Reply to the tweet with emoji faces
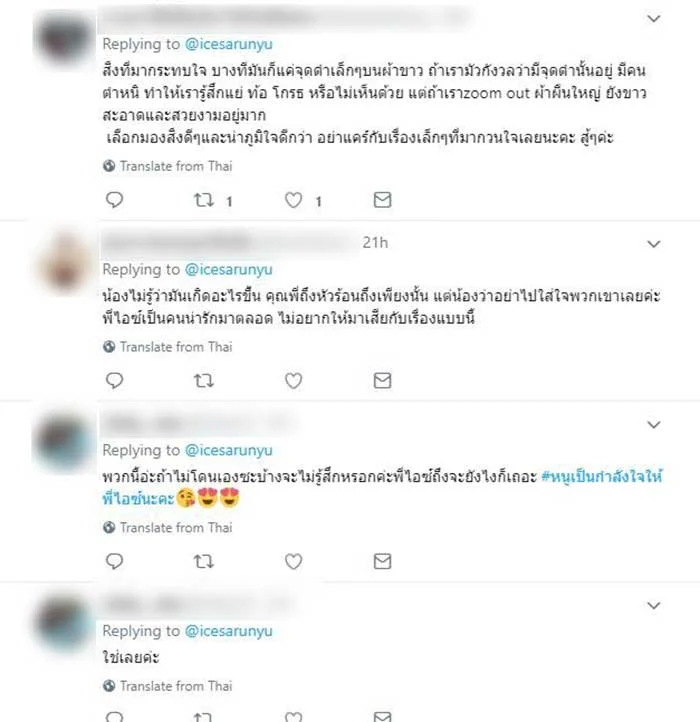Screen dimensions: 700x722 tap(114, 561)
